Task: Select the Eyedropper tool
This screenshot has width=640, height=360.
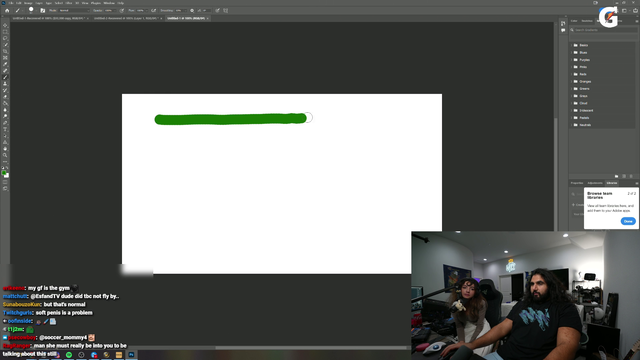Action: [5, 64]
